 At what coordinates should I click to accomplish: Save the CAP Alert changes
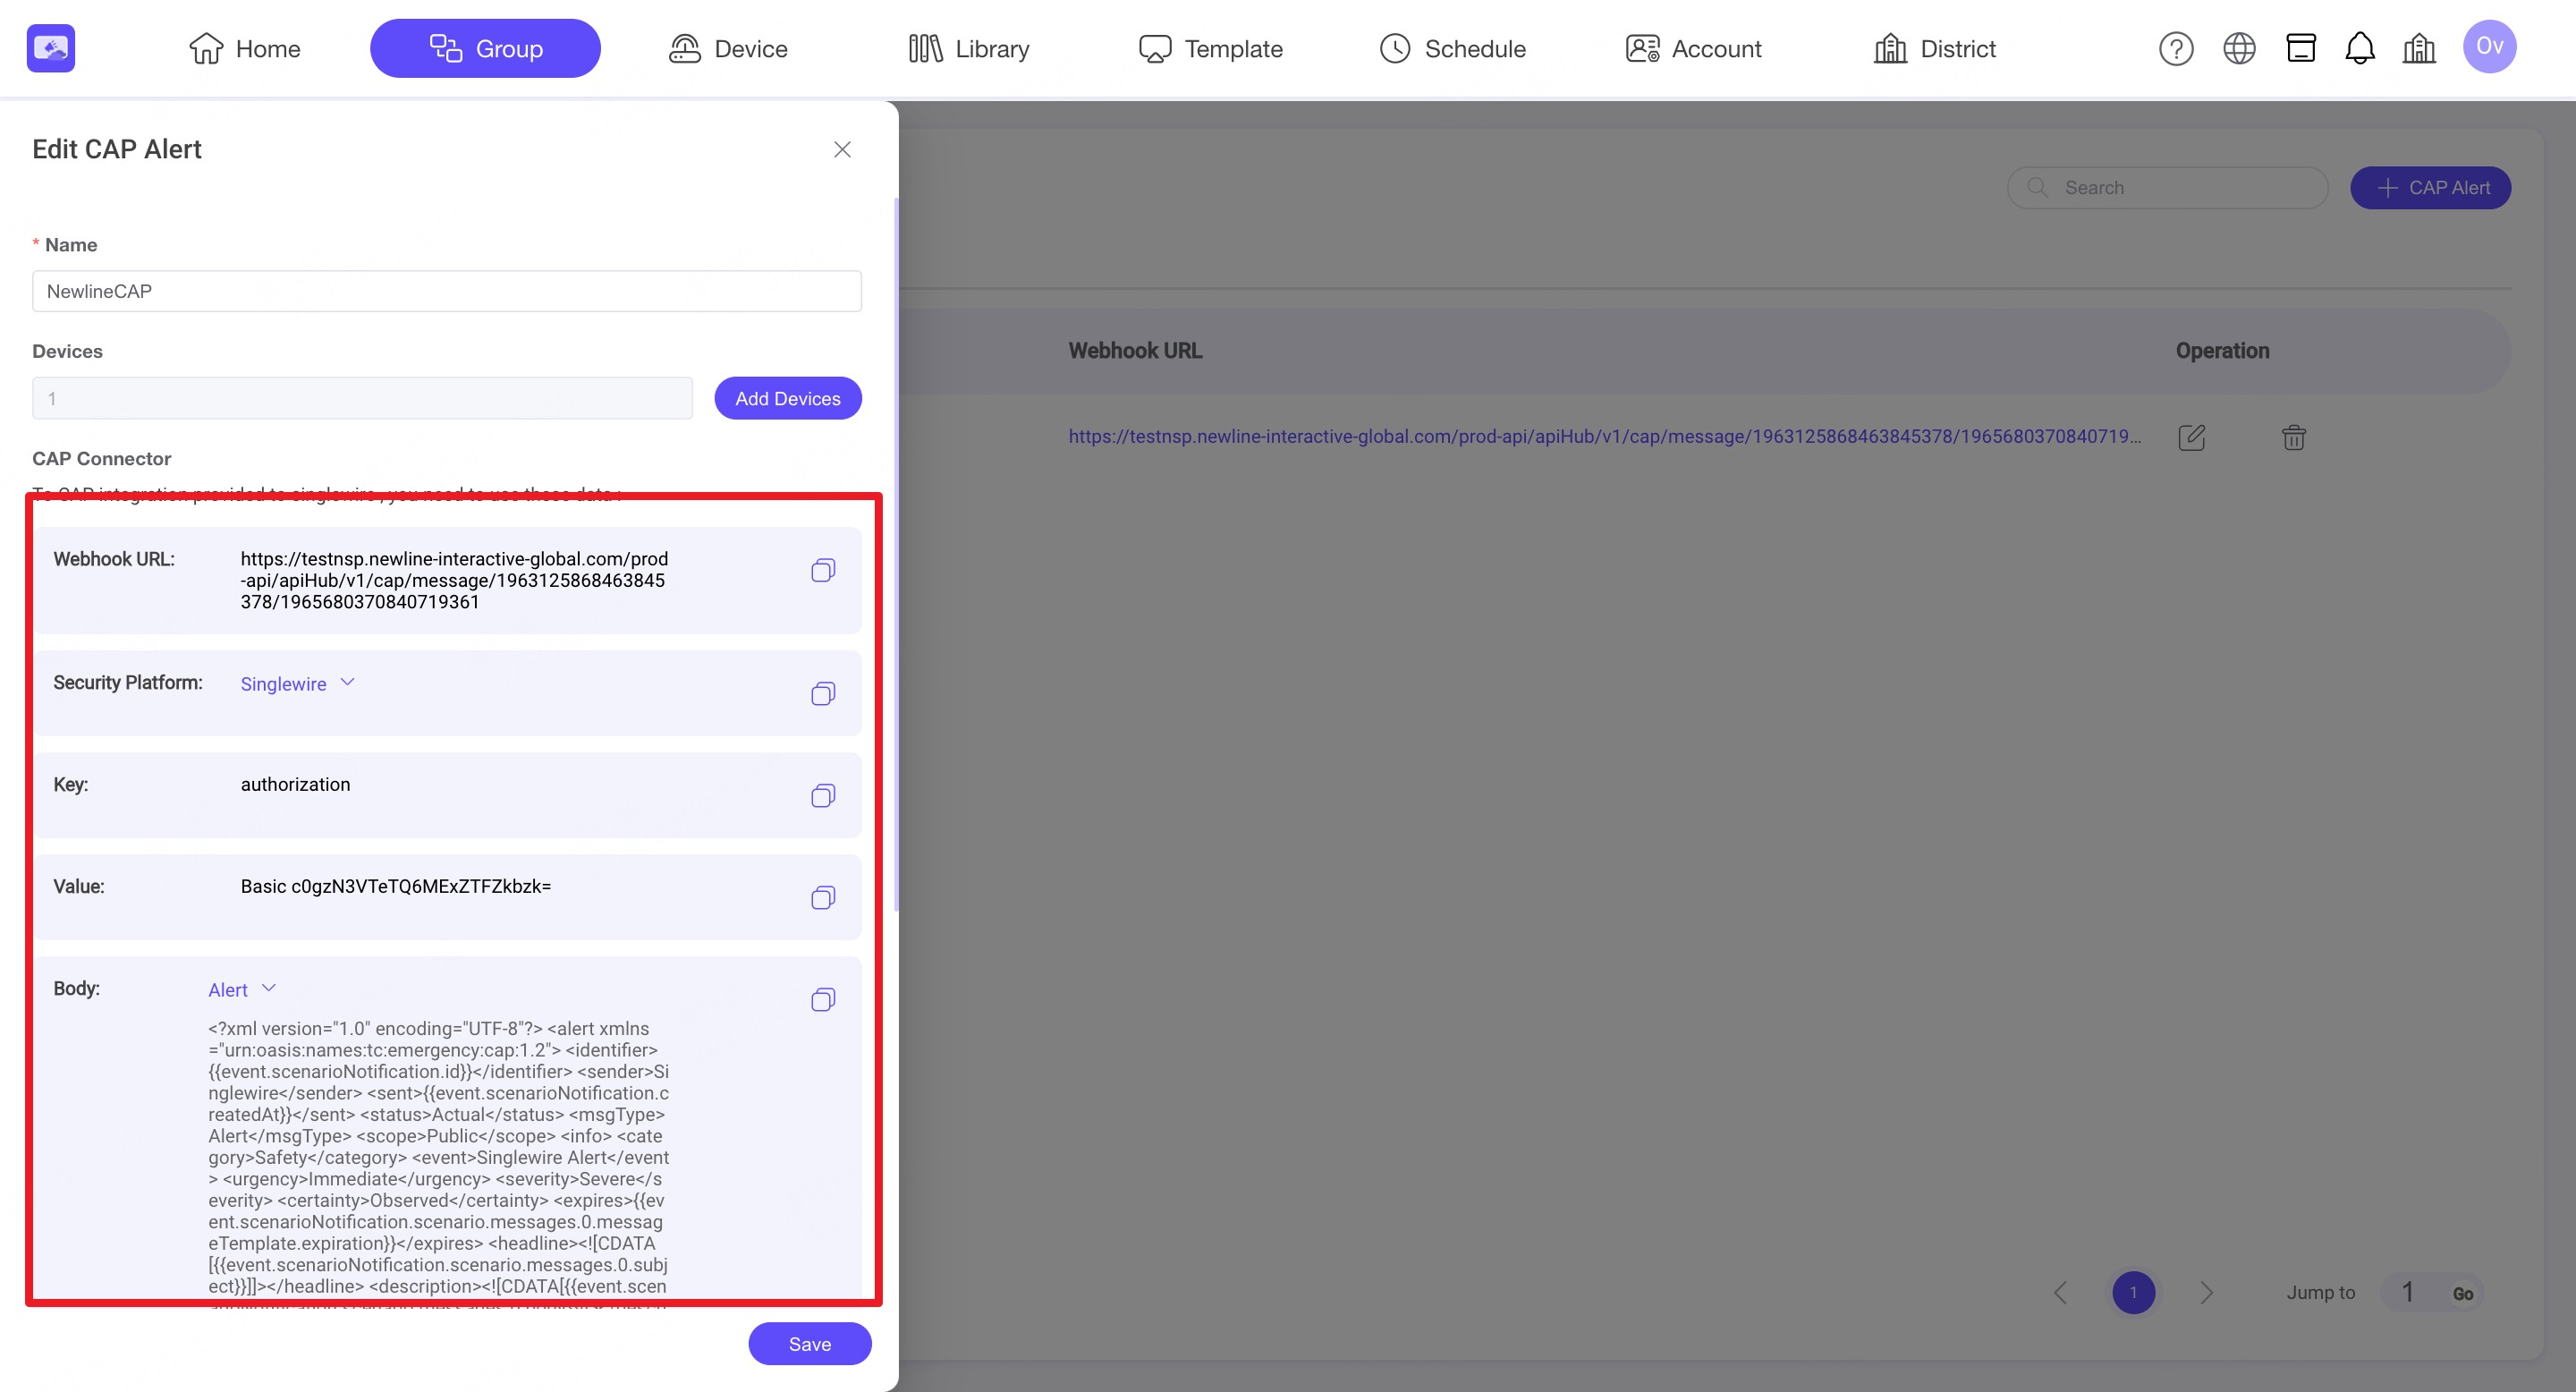click(809, 1344)
